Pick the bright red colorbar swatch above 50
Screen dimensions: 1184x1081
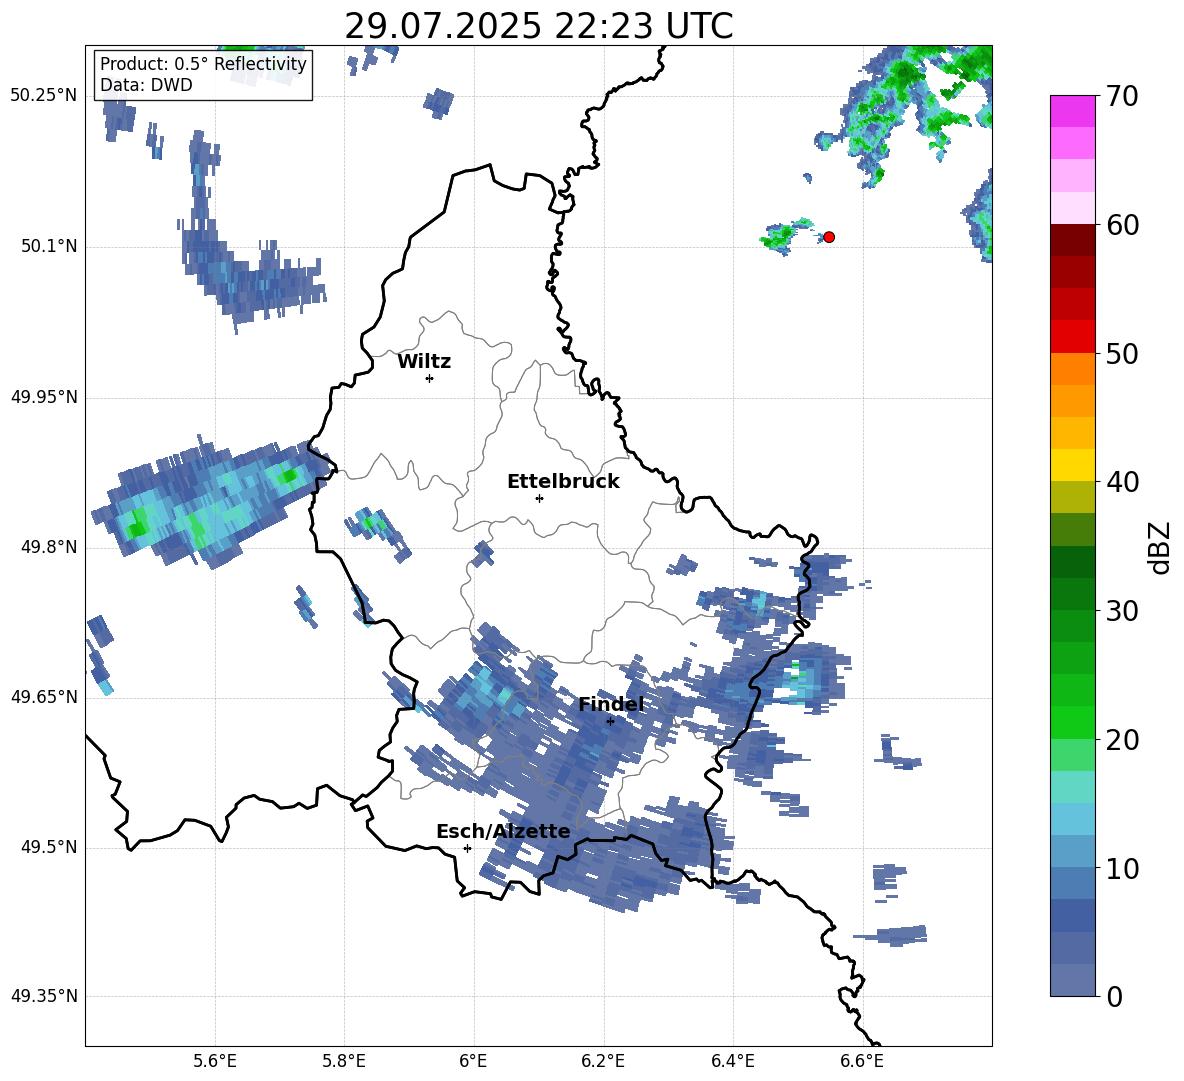click(x=1072, y=337)
